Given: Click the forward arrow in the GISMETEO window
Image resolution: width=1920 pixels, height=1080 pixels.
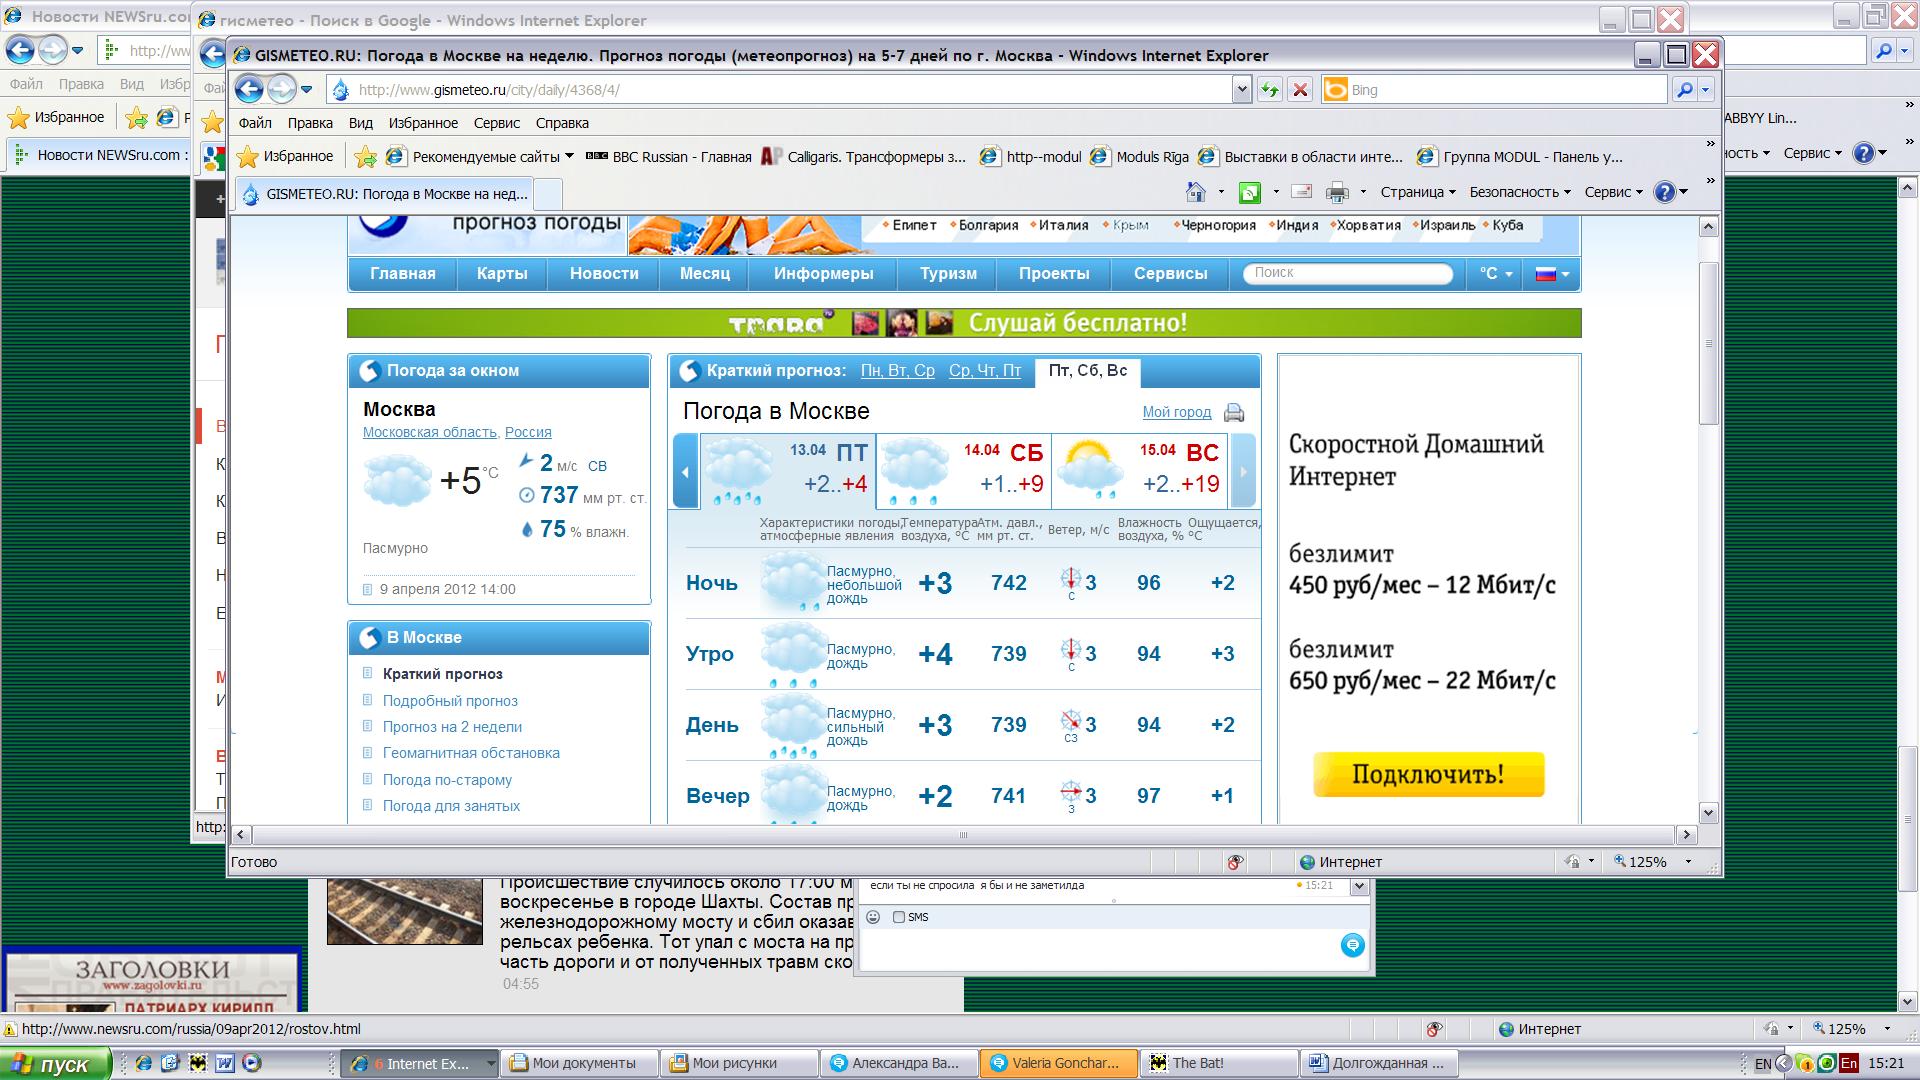Looking at the screenshot, I should 282,90.
